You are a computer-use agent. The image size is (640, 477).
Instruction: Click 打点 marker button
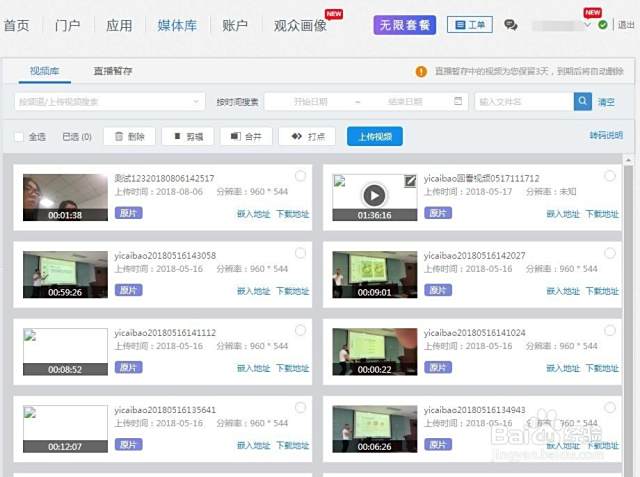click(307, 136)
